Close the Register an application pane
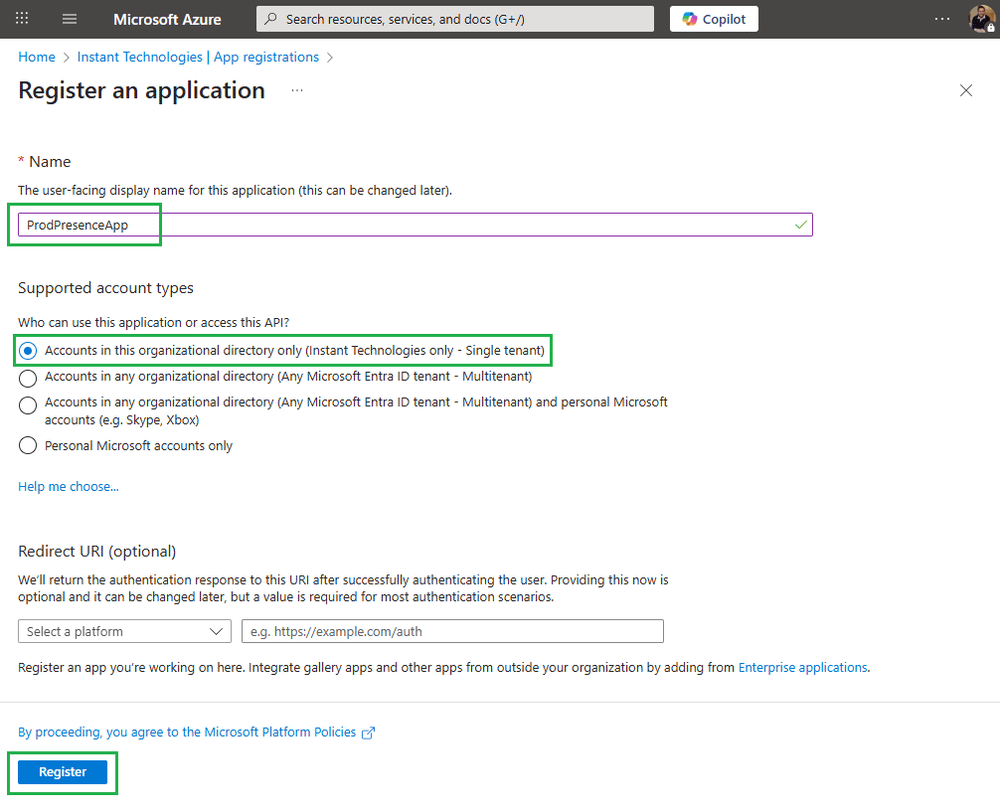1000x801 pixels. [966, 91]
